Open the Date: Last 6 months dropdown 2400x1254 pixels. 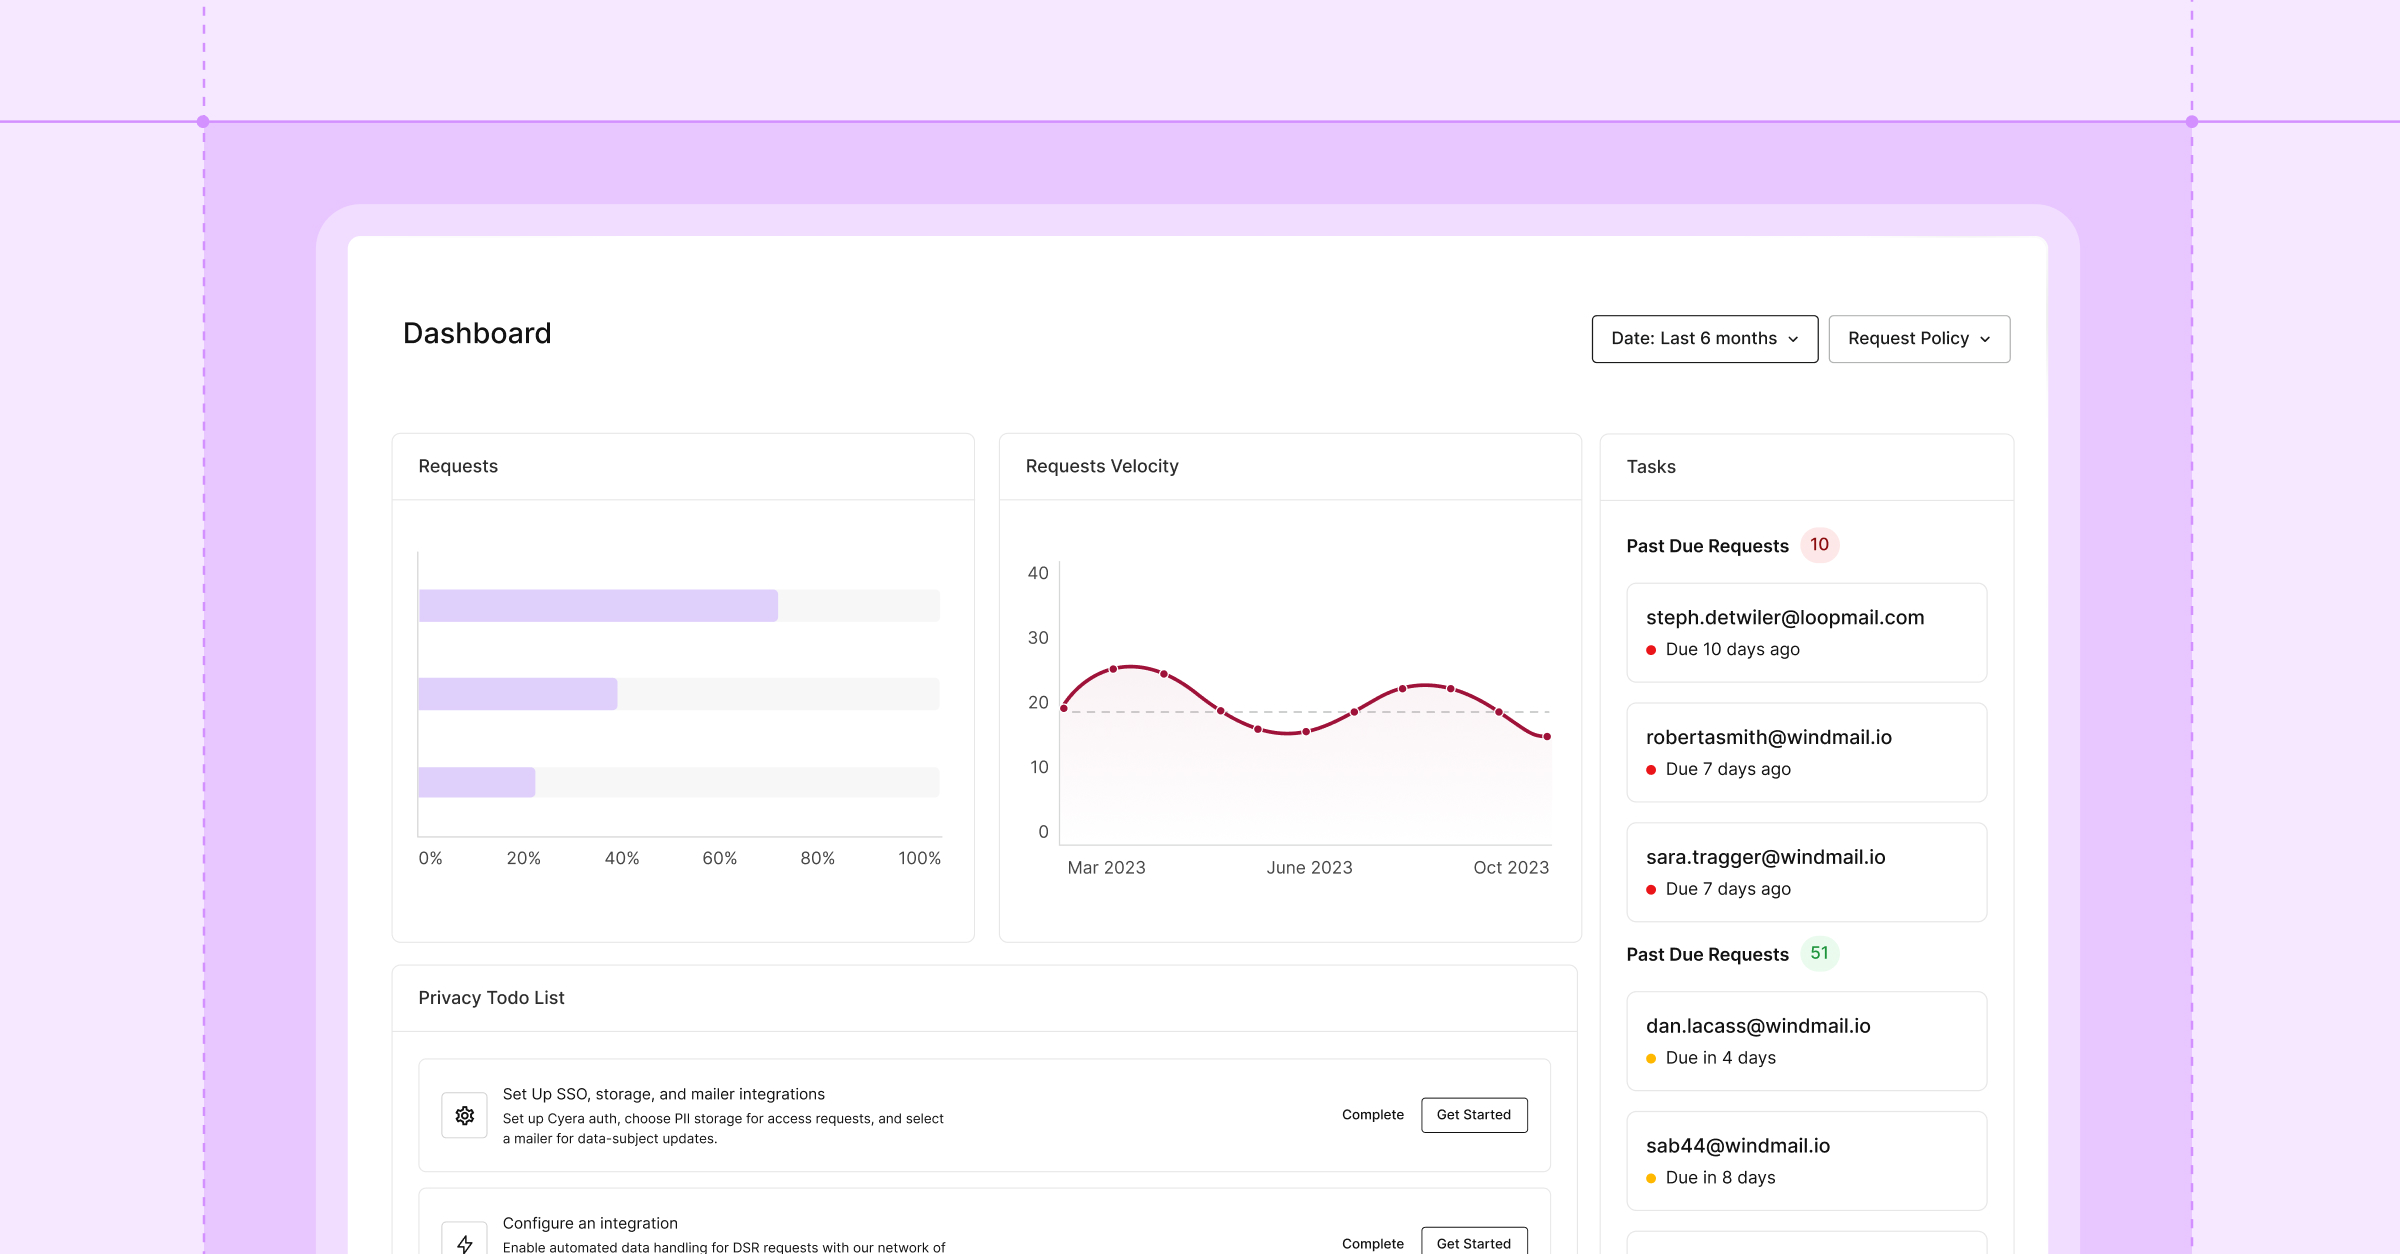coord(1705,339)
